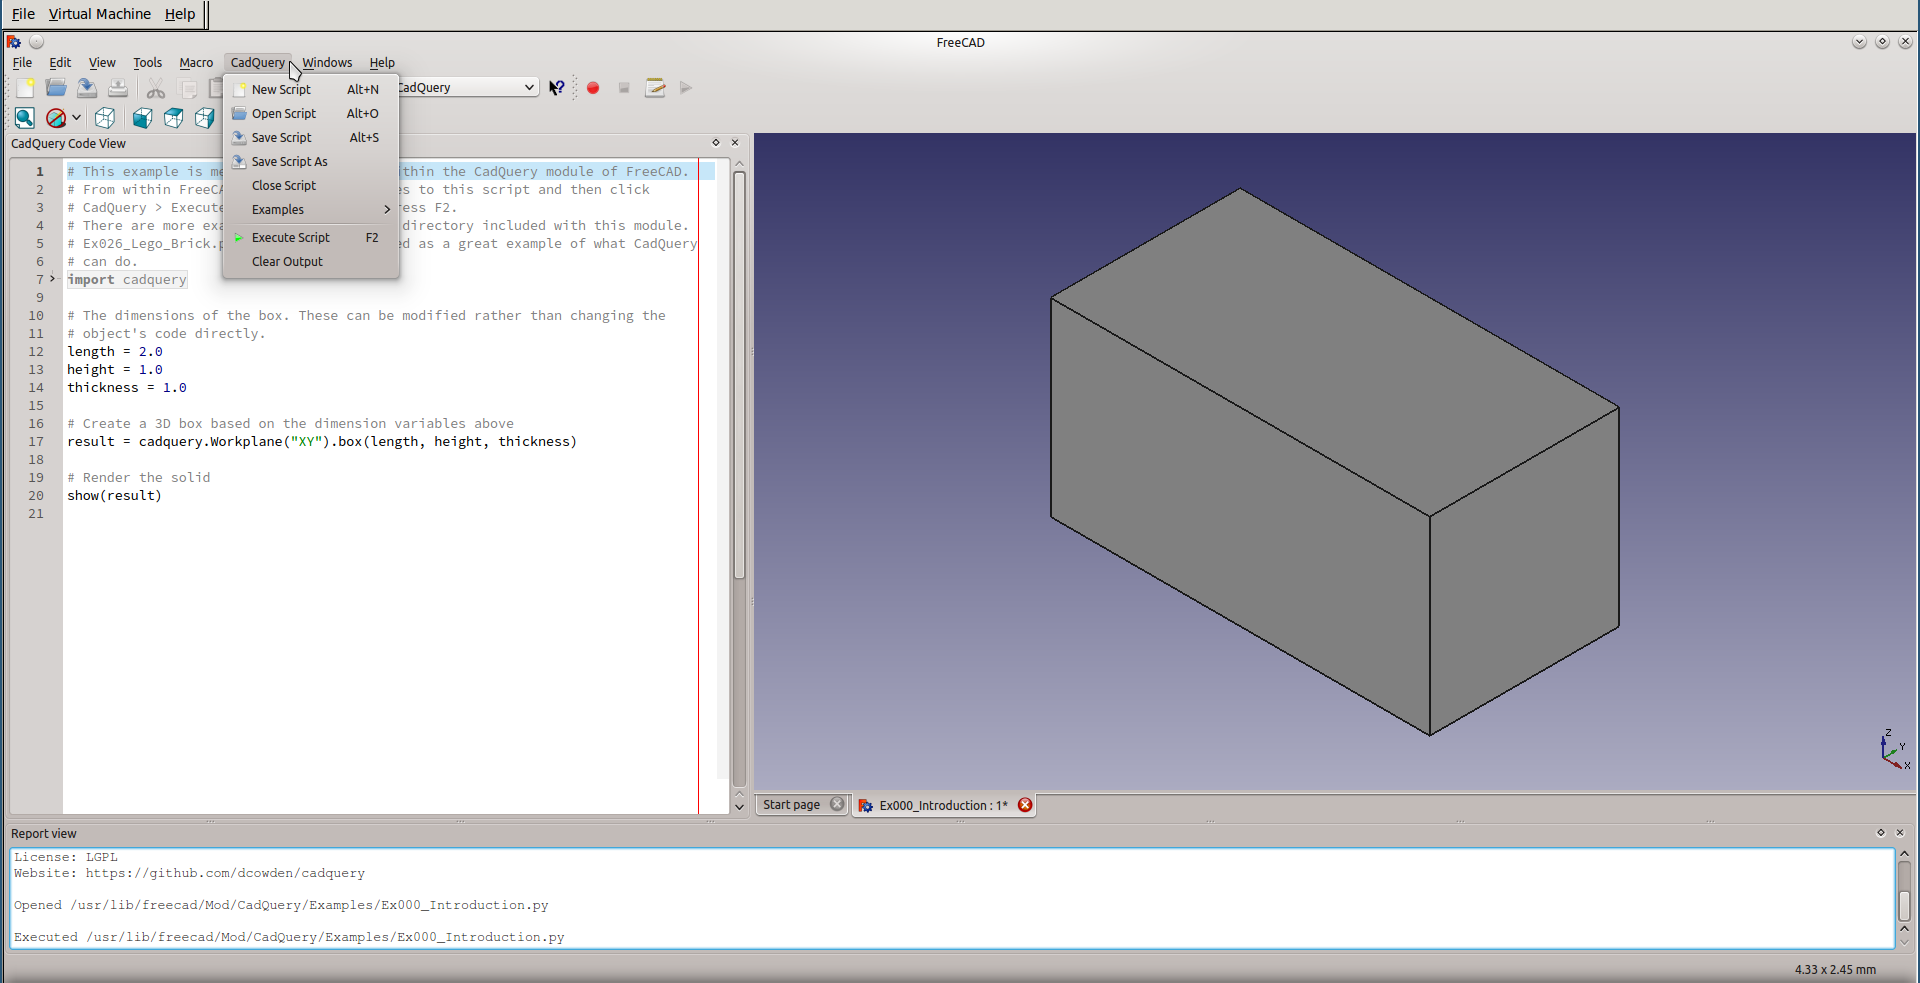Close the Ex000_Introduction tab
Image resolution: width=1920 pixels, height=983 pixels.
click(x=1025, y=805)
